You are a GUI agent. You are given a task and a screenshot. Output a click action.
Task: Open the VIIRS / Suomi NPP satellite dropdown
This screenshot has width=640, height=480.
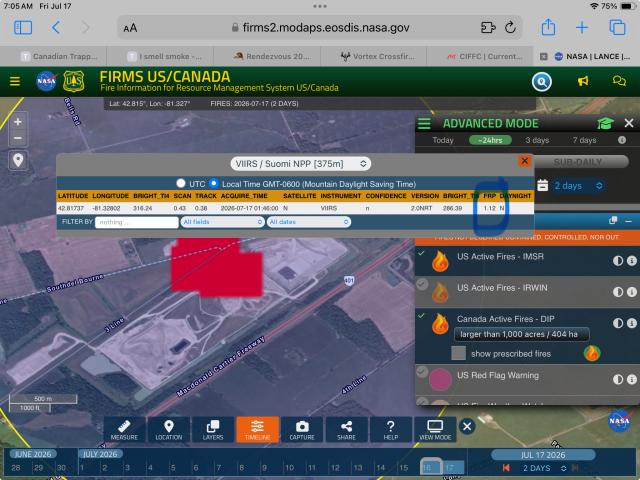pos(301,164)
